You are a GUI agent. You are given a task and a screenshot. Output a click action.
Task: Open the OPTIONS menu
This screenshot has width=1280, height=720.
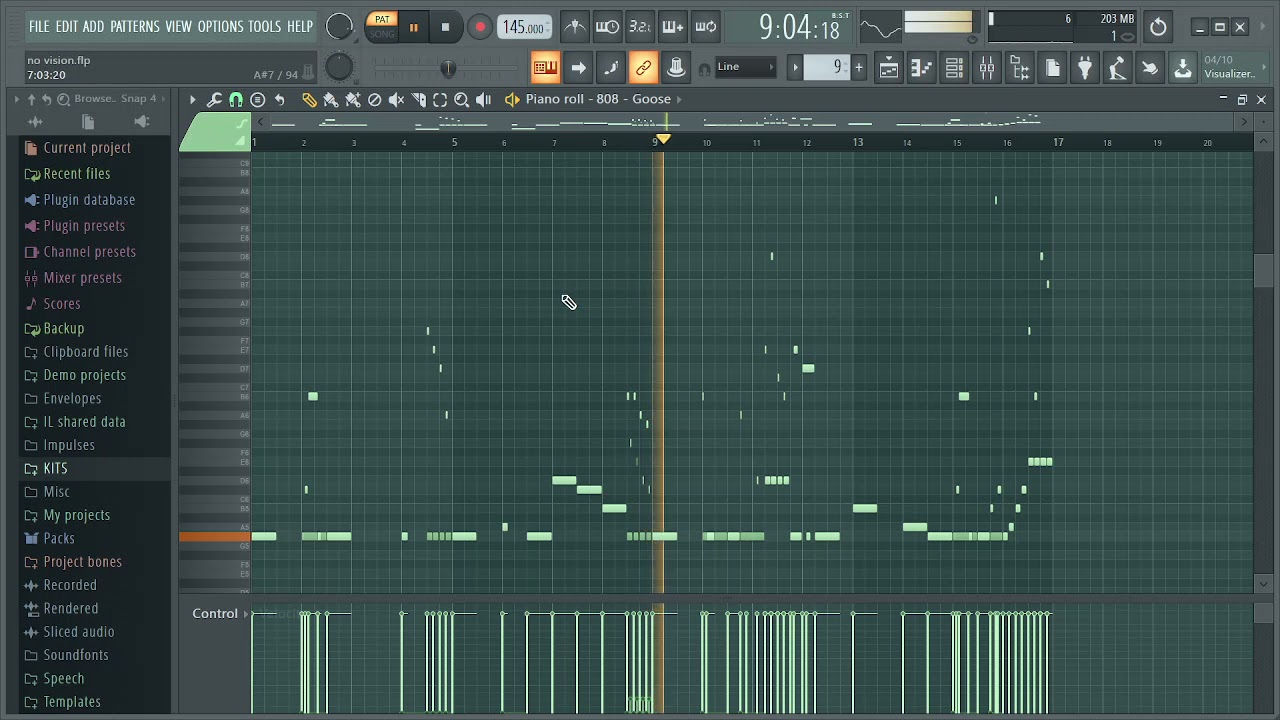click(221, 26)
